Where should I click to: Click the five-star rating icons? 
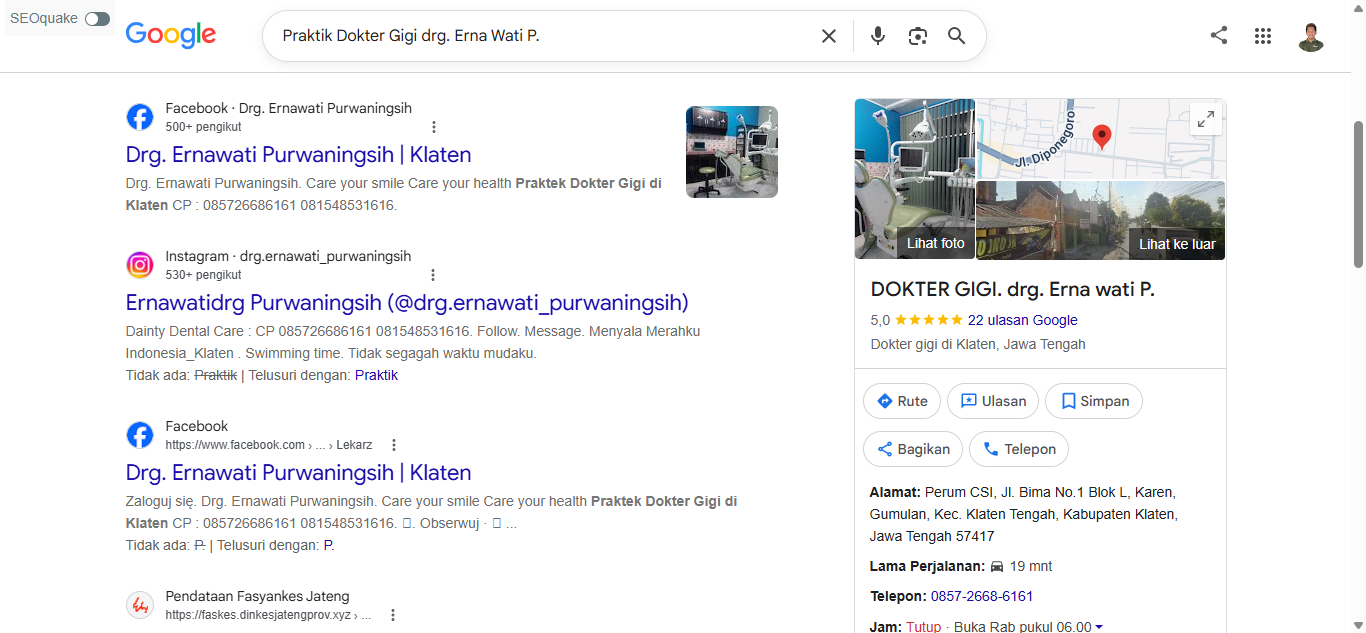pyautogui.click(x=929, y=320)
